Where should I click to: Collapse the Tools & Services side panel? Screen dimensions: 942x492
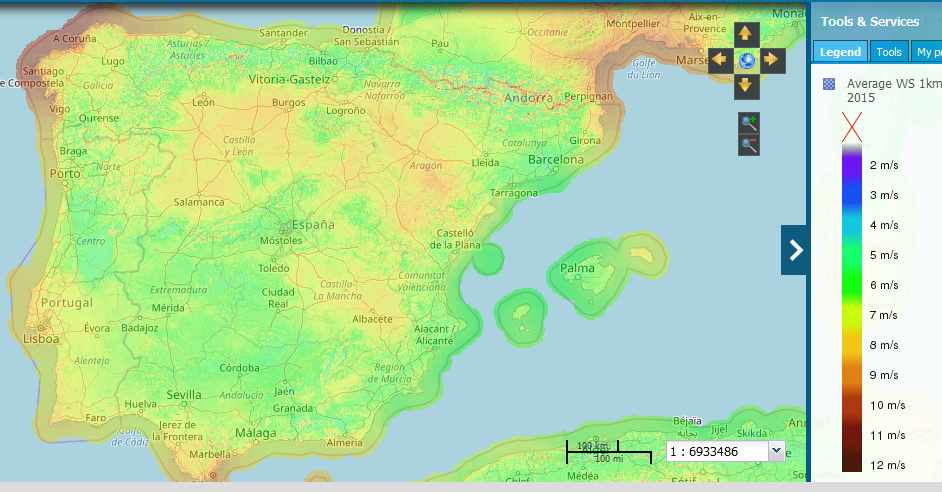[794, 250]
